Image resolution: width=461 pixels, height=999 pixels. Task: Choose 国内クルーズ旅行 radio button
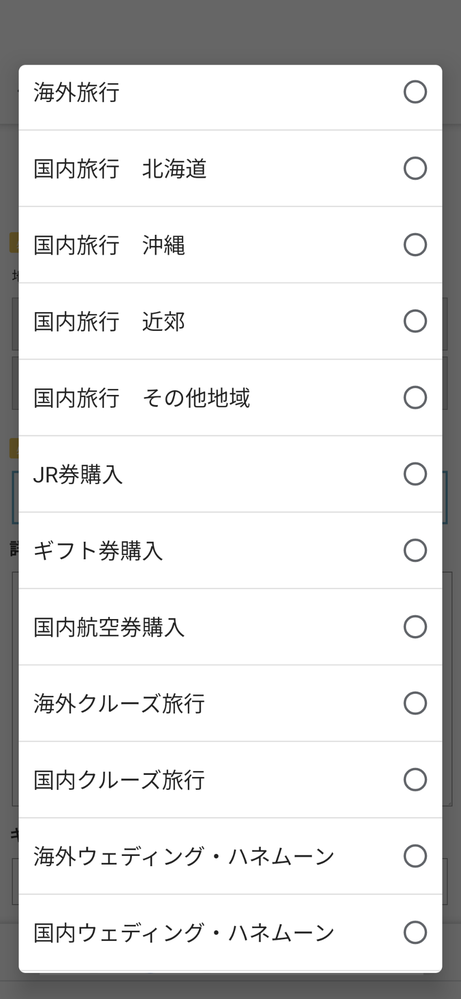pos(415,780)
